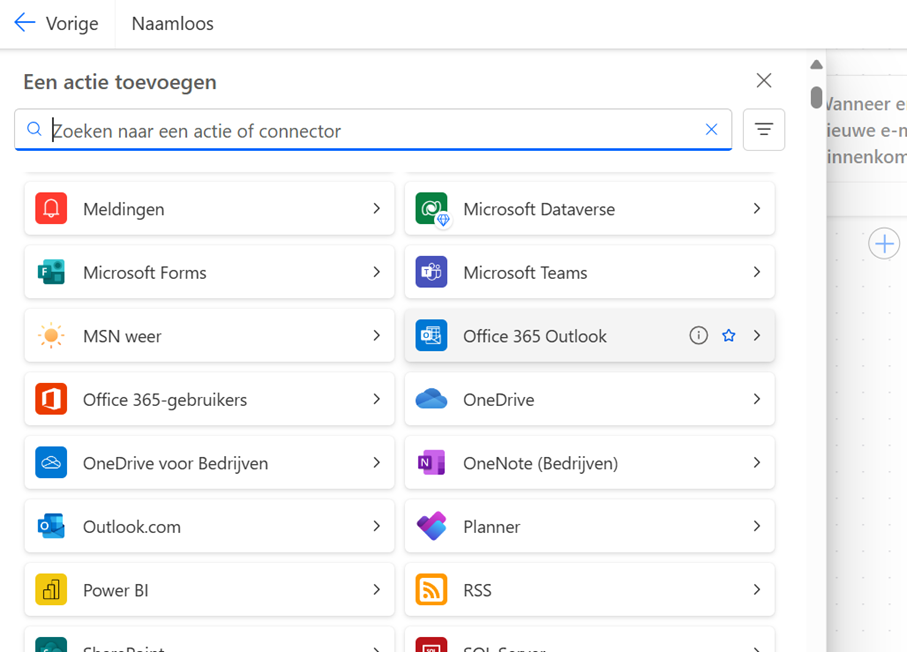Expand OneDrive voor Bedrijven chevron
The height and width of the screenshot is (652, 907).
tap(377, 463)
